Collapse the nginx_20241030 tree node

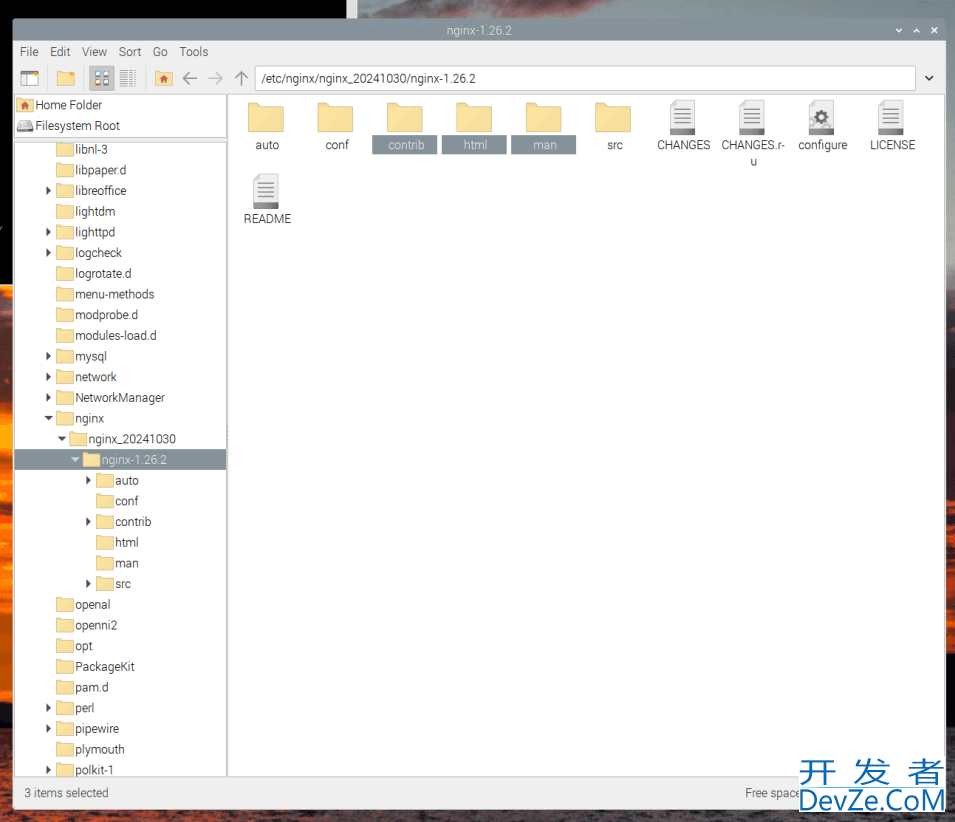pos(62,439)
